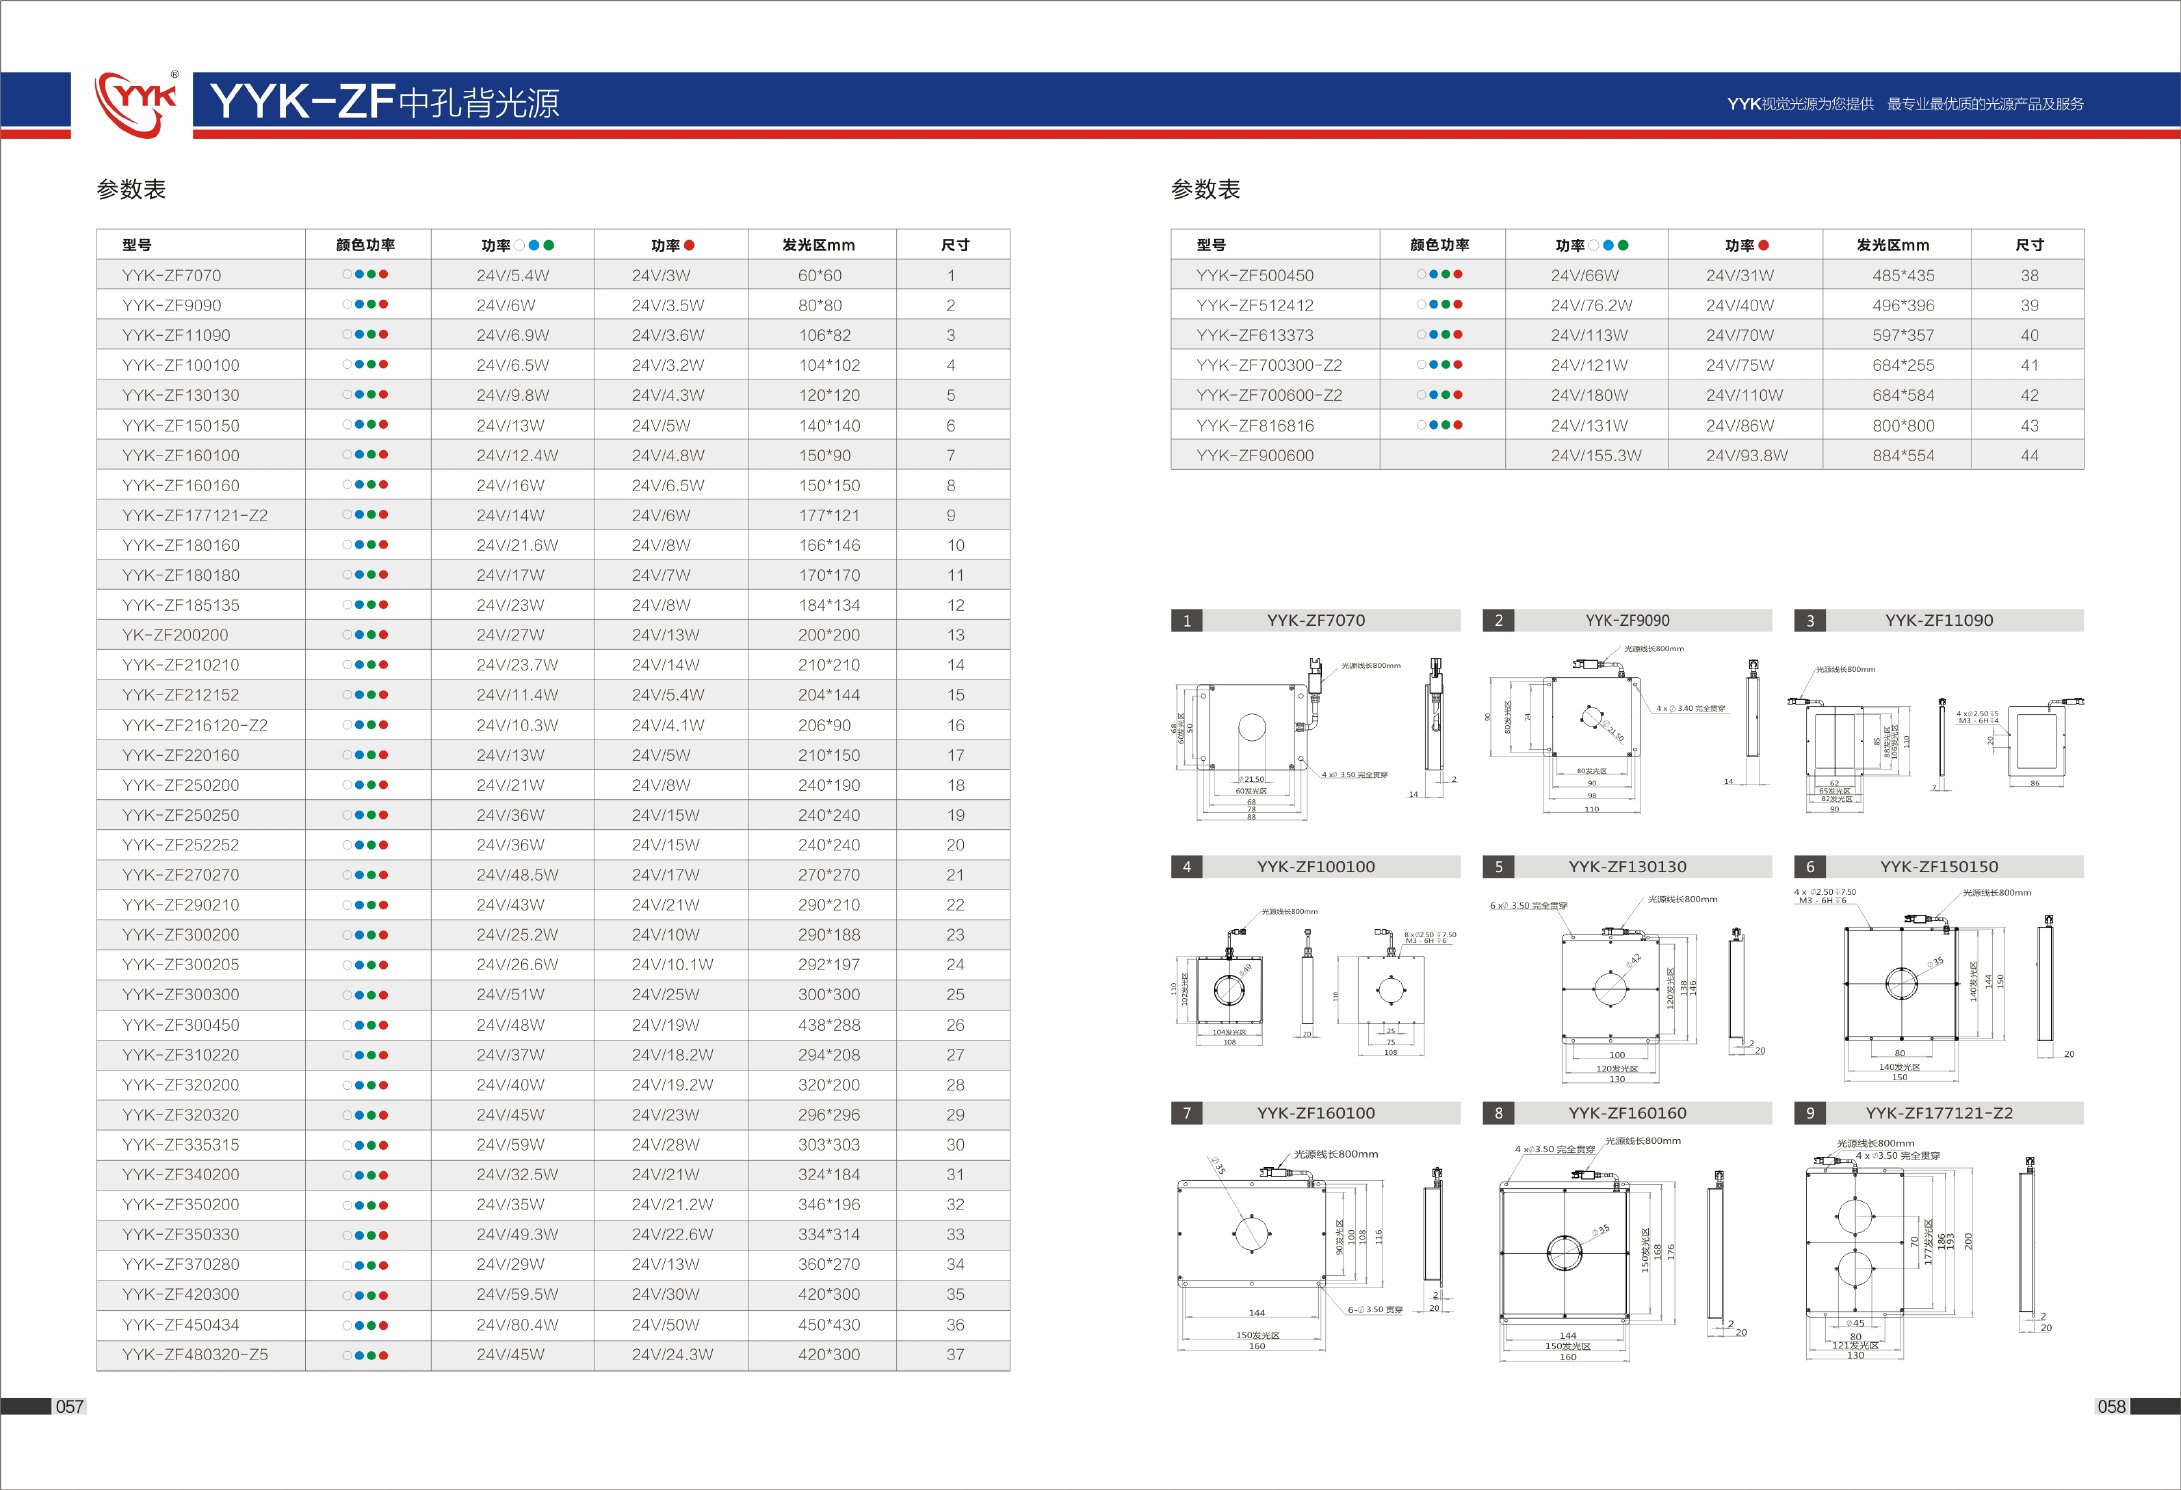2181x1490 pixels.
Task: Click the 800*800 light area value
Action: point(1903,425)
